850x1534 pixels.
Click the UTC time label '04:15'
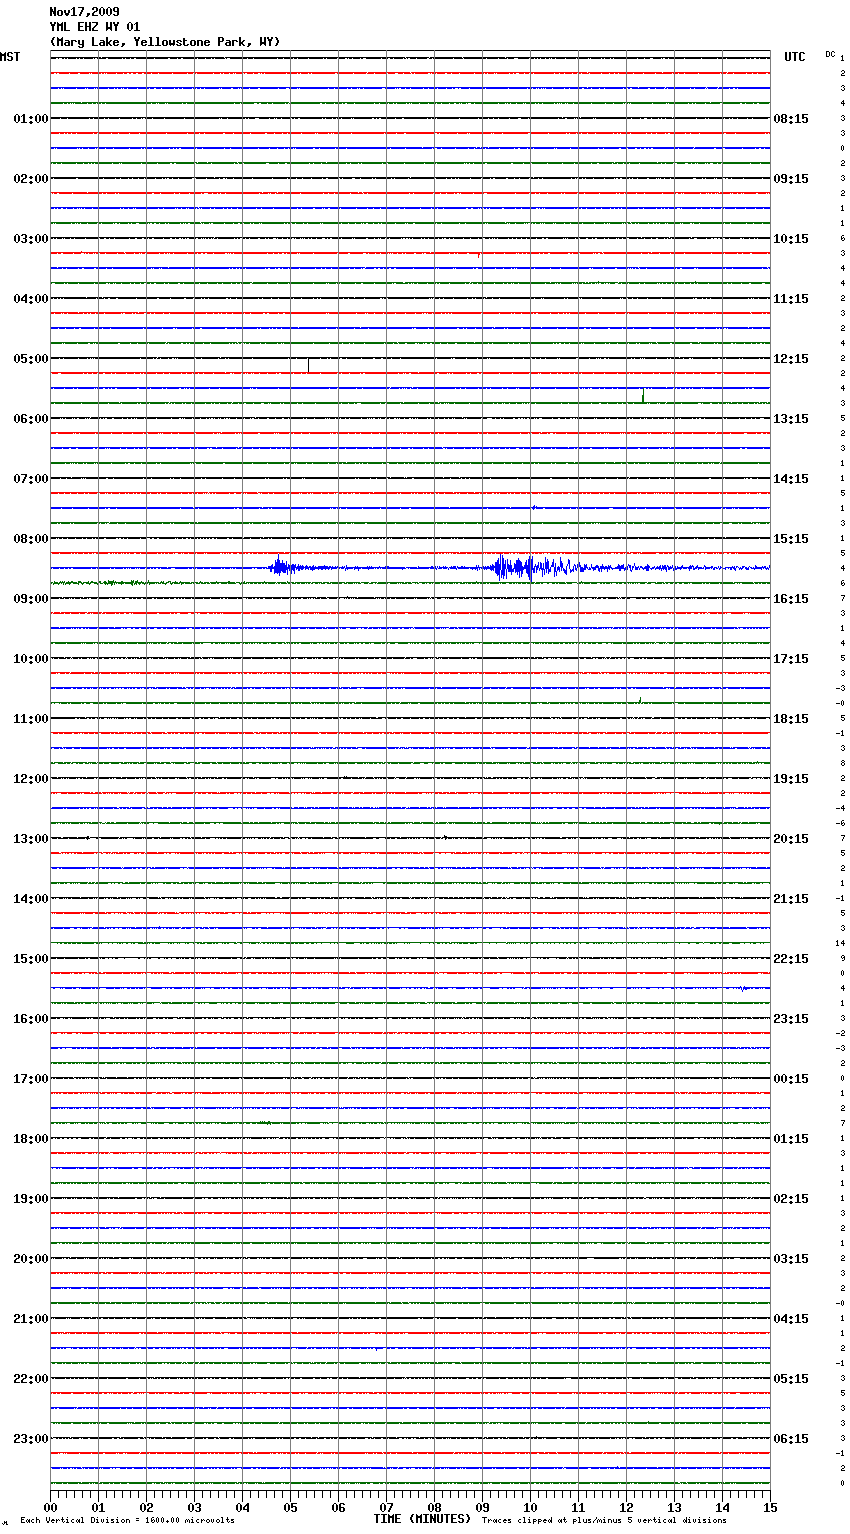pyautogui.click(x=791, y=1319)
